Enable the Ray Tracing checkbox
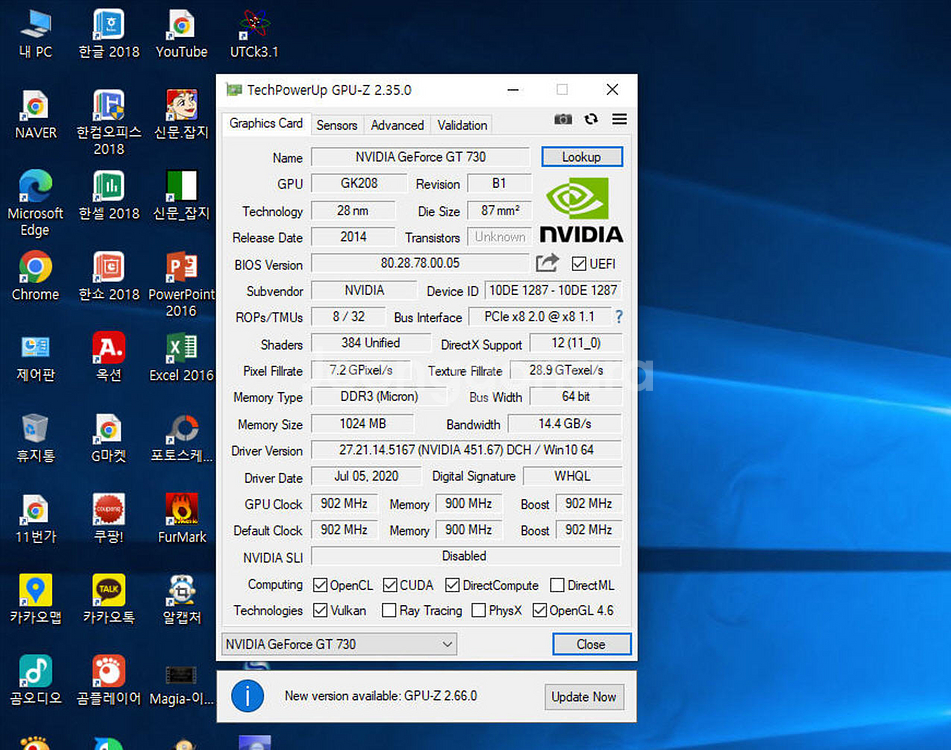 pos(389,610)
